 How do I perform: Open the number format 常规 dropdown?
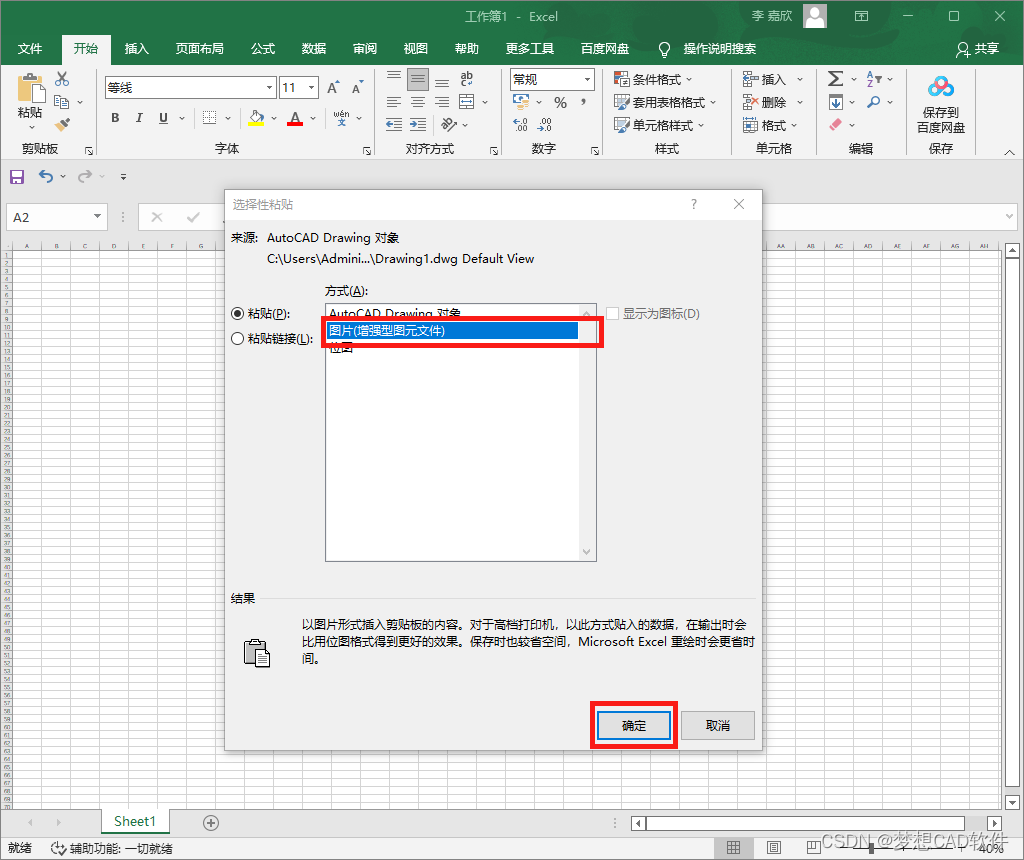point(588,80)
